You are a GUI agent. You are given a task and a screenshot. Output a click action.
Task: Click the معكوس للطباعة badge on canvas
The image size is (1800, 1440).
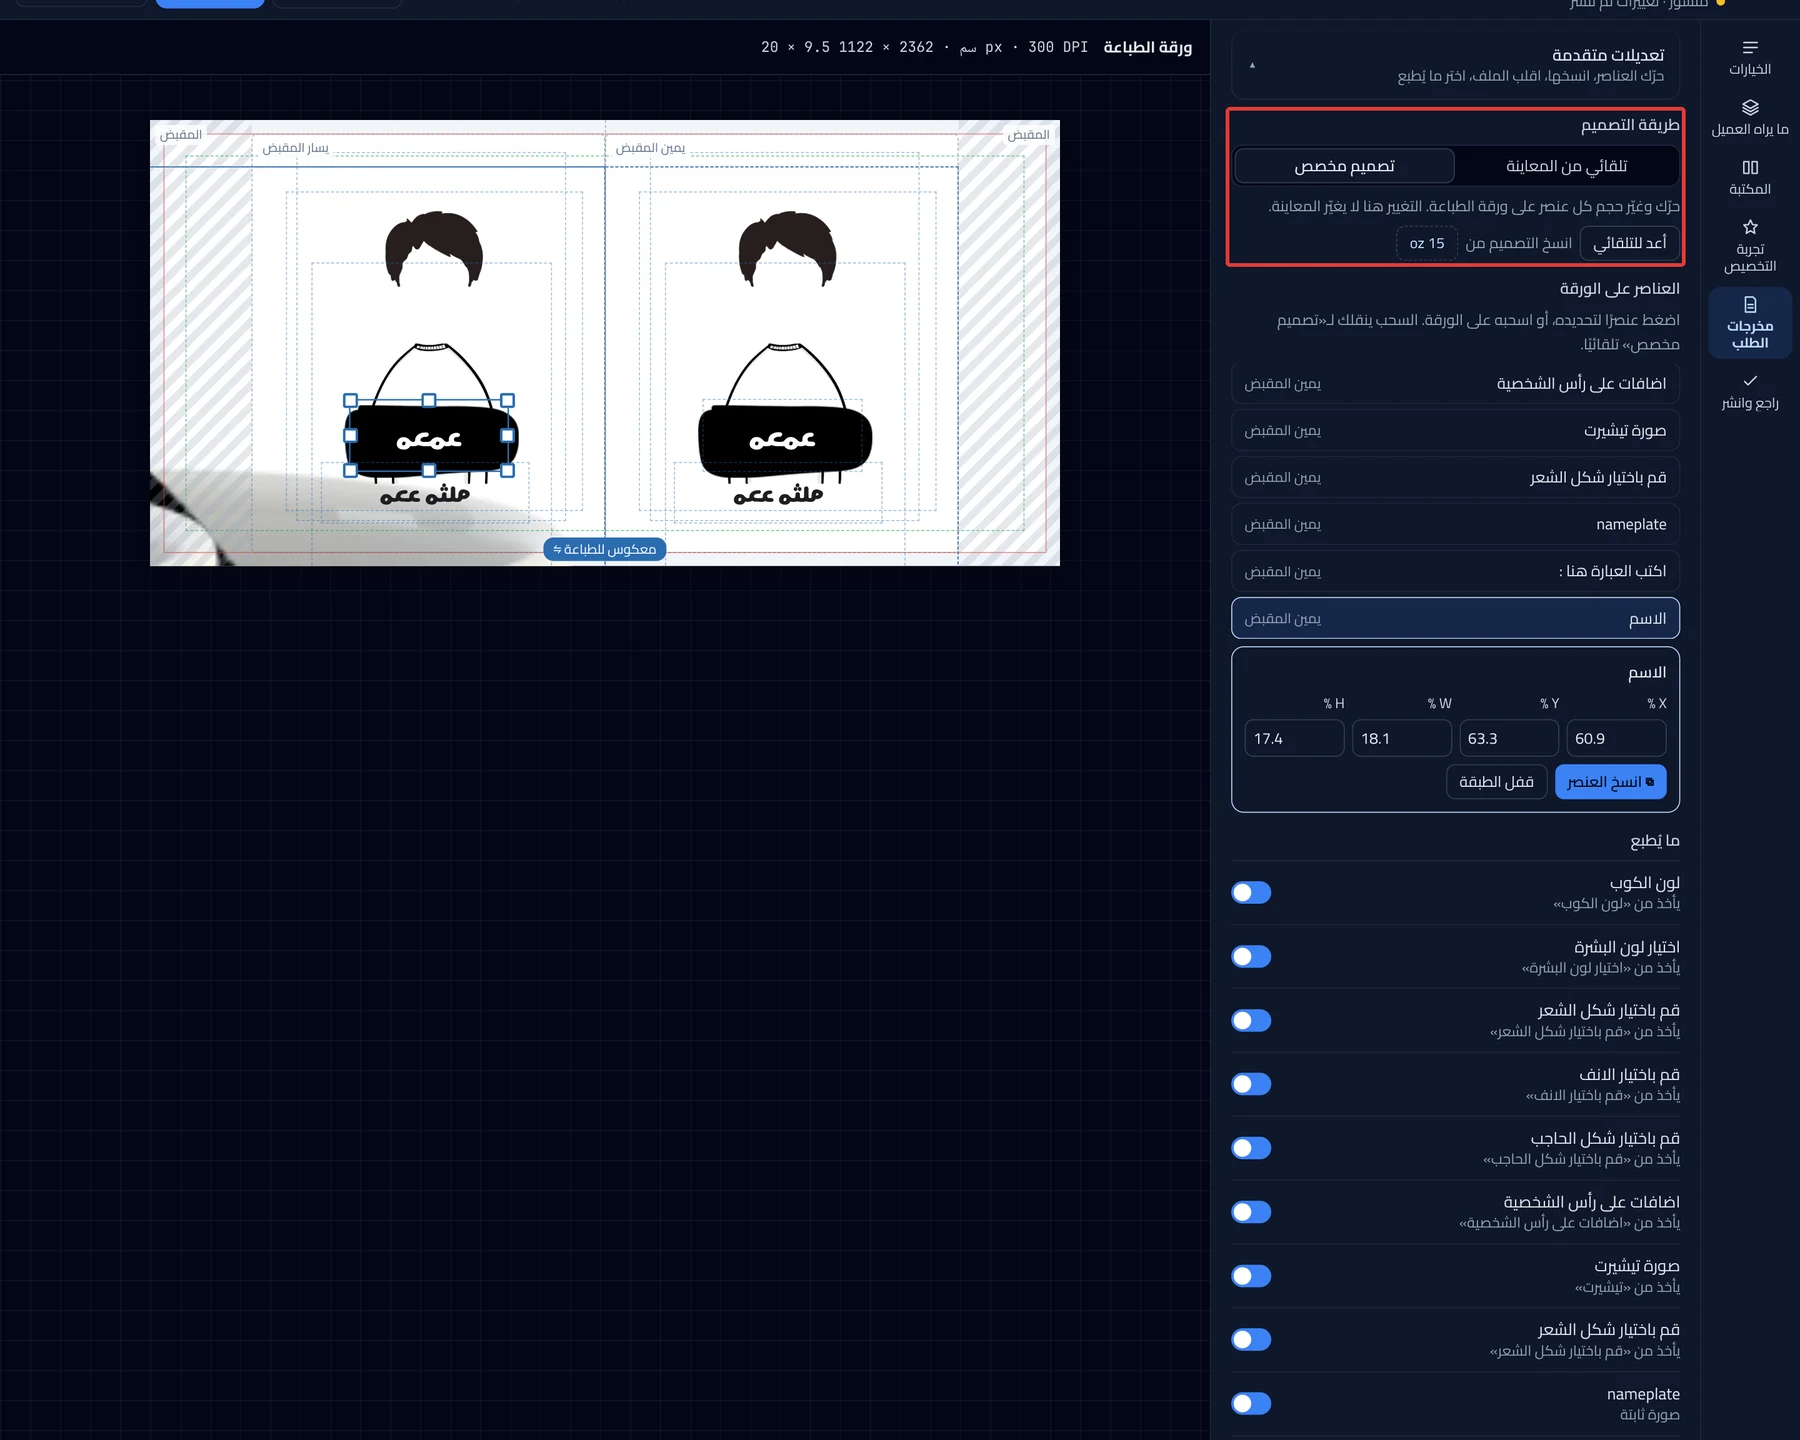605,549
